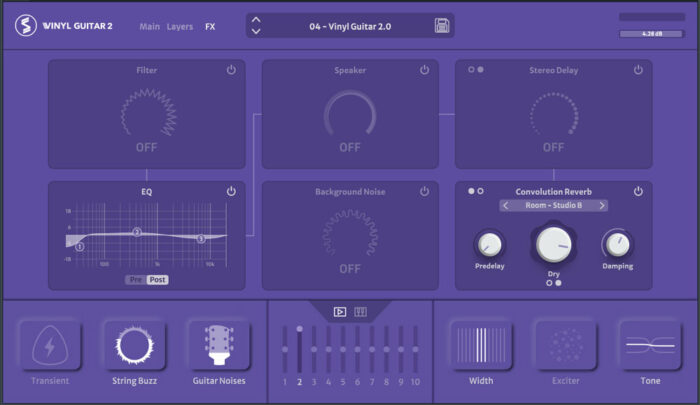Screen dimensions: 700x405
Task: Click the Width stripes icon
Action: pos(481,345)
